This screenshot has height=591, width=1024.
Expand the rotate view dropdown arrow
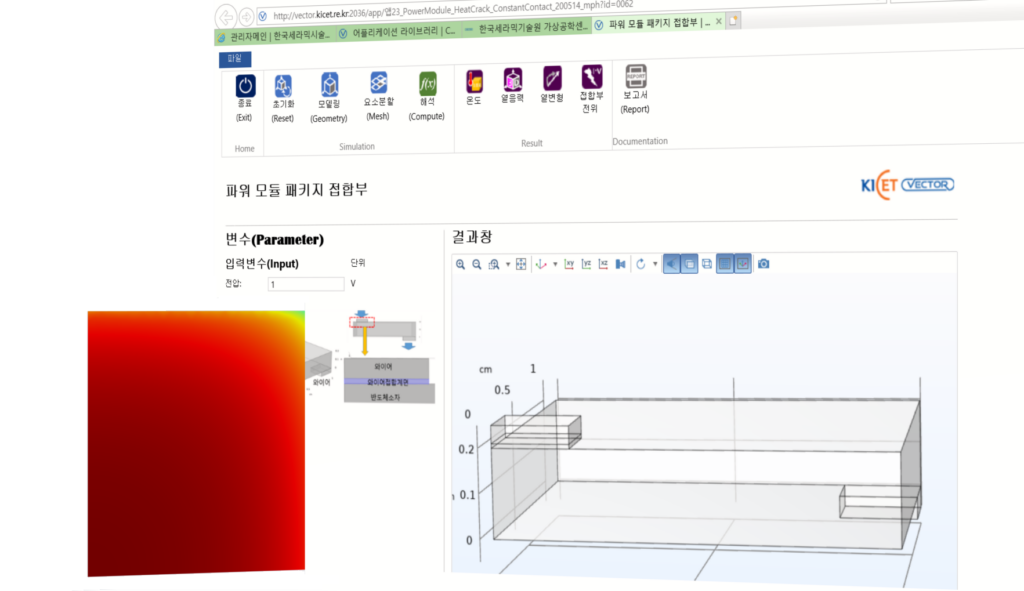(655, 264)
